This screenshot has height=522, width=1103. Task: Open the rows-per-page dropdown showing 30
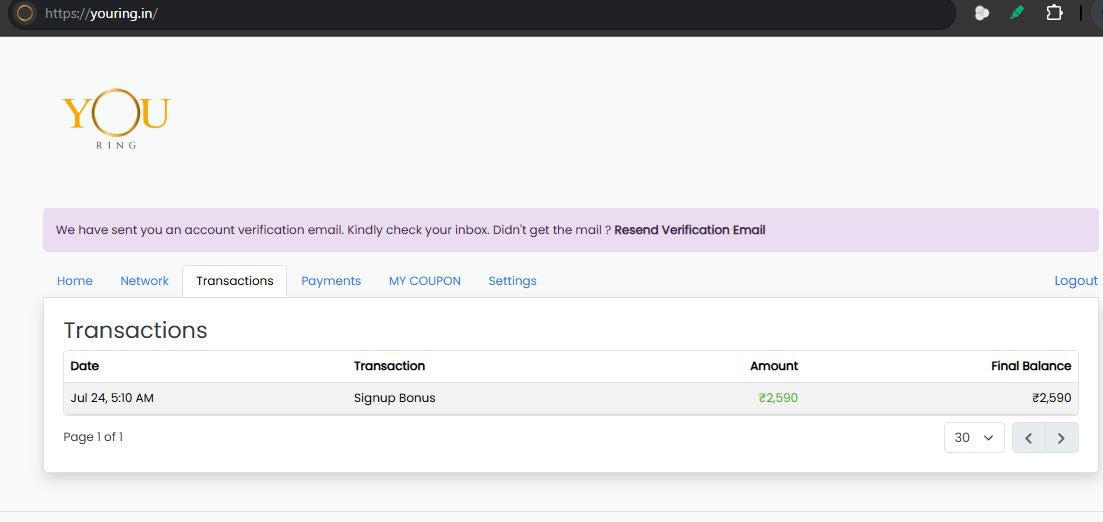click(974, 438)
